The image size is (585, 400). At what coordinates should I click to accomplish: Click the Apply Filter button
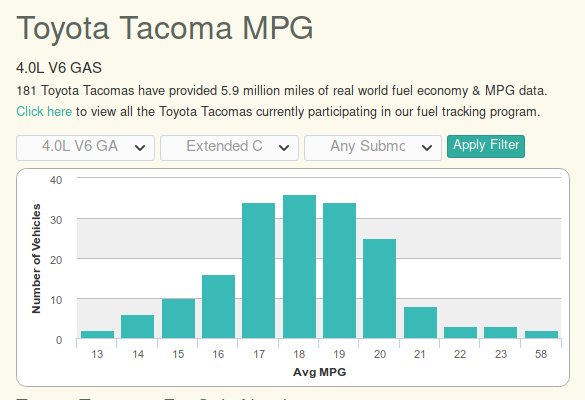tap(486, 146)
